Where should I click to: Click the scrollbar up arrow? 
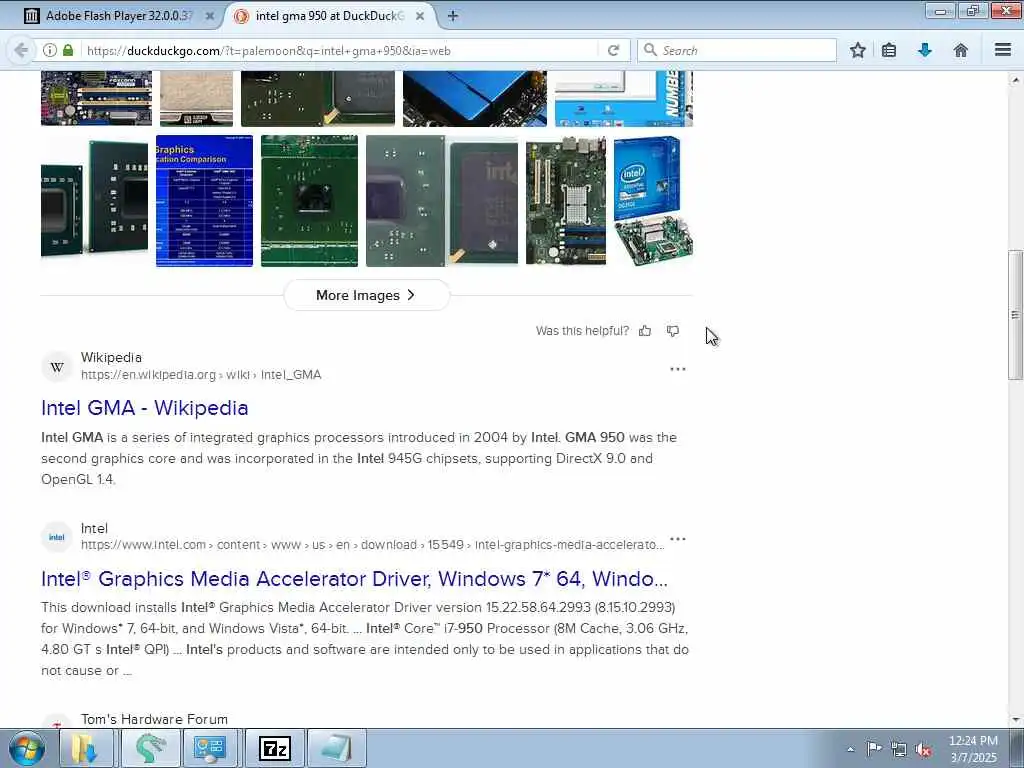(1015, 80)
